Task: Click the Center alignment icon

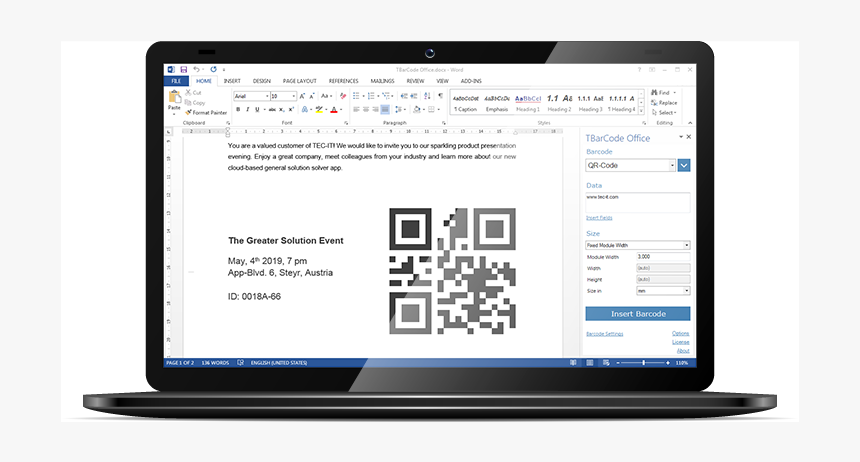Action: coord(366,110)
